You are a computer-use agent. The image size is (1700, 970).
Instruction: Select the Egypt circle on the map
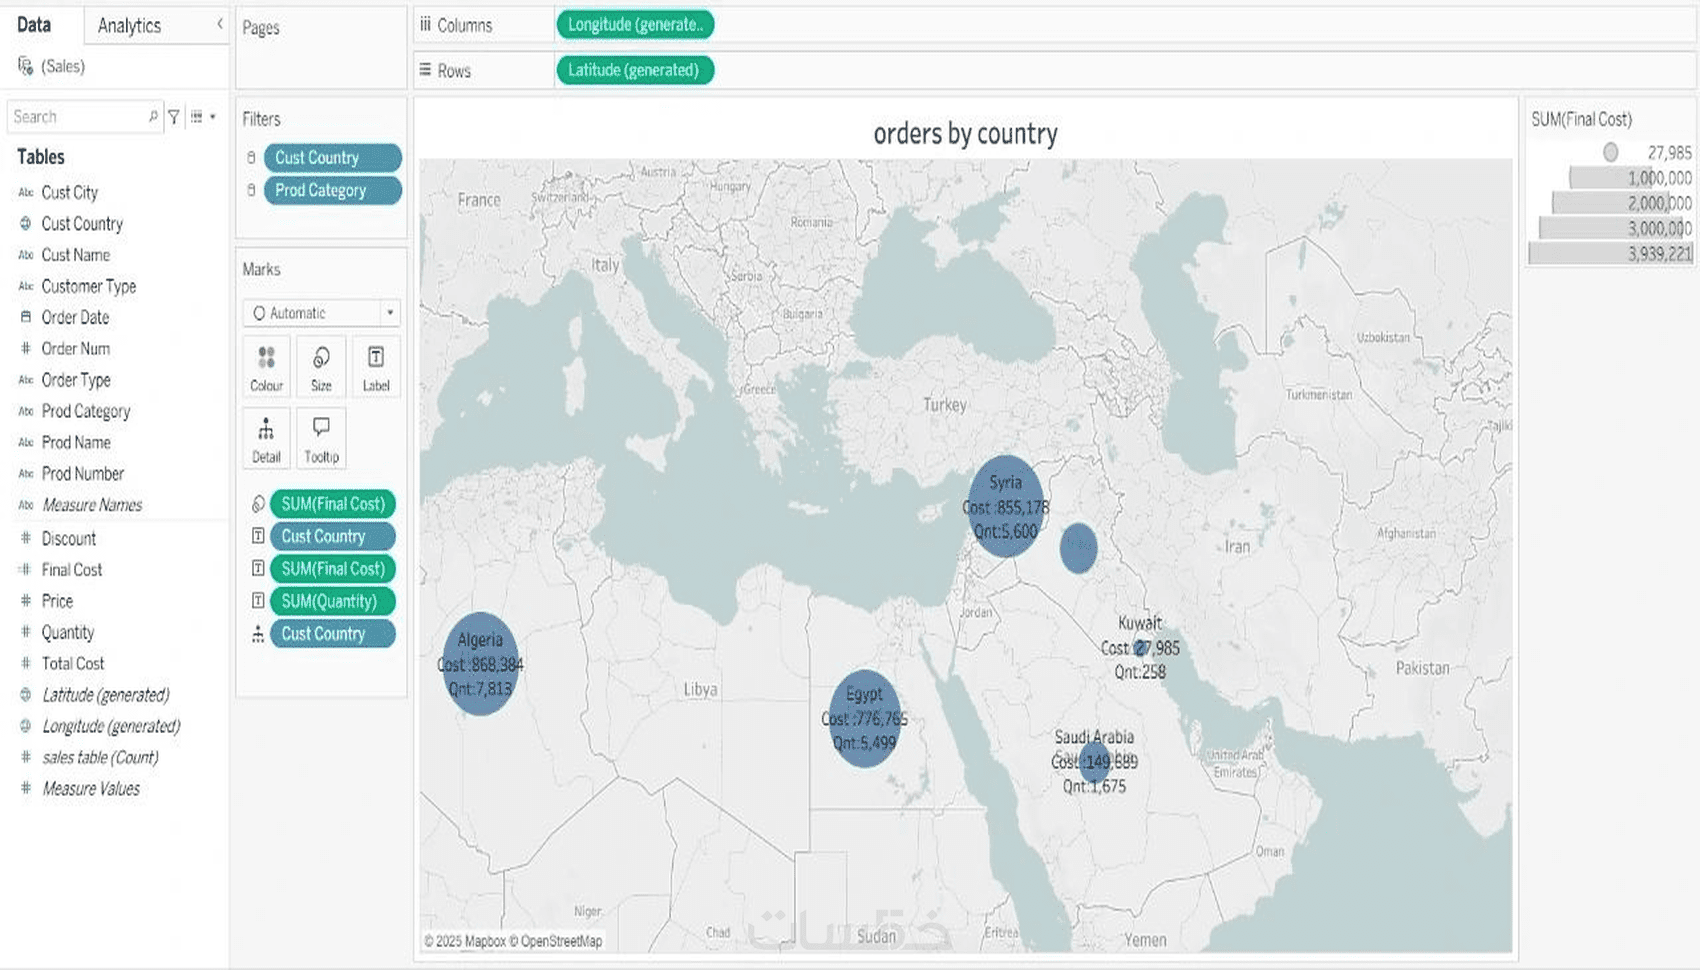click(x=865, y=718)
